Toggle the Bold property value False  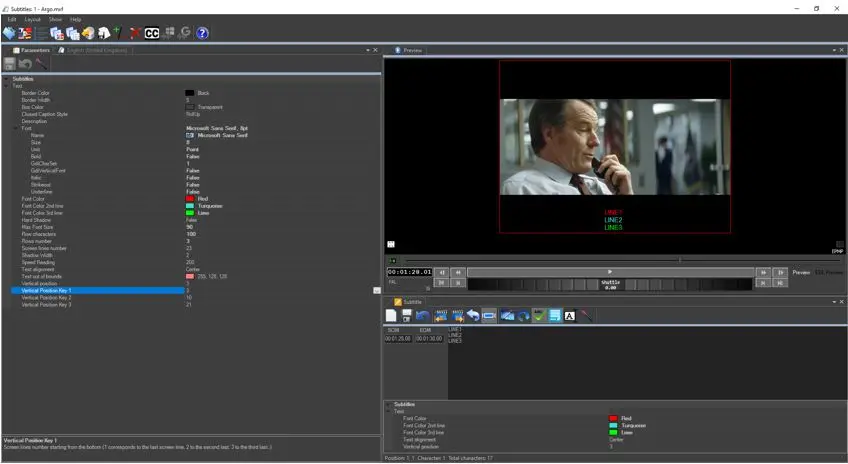point(191,156)
